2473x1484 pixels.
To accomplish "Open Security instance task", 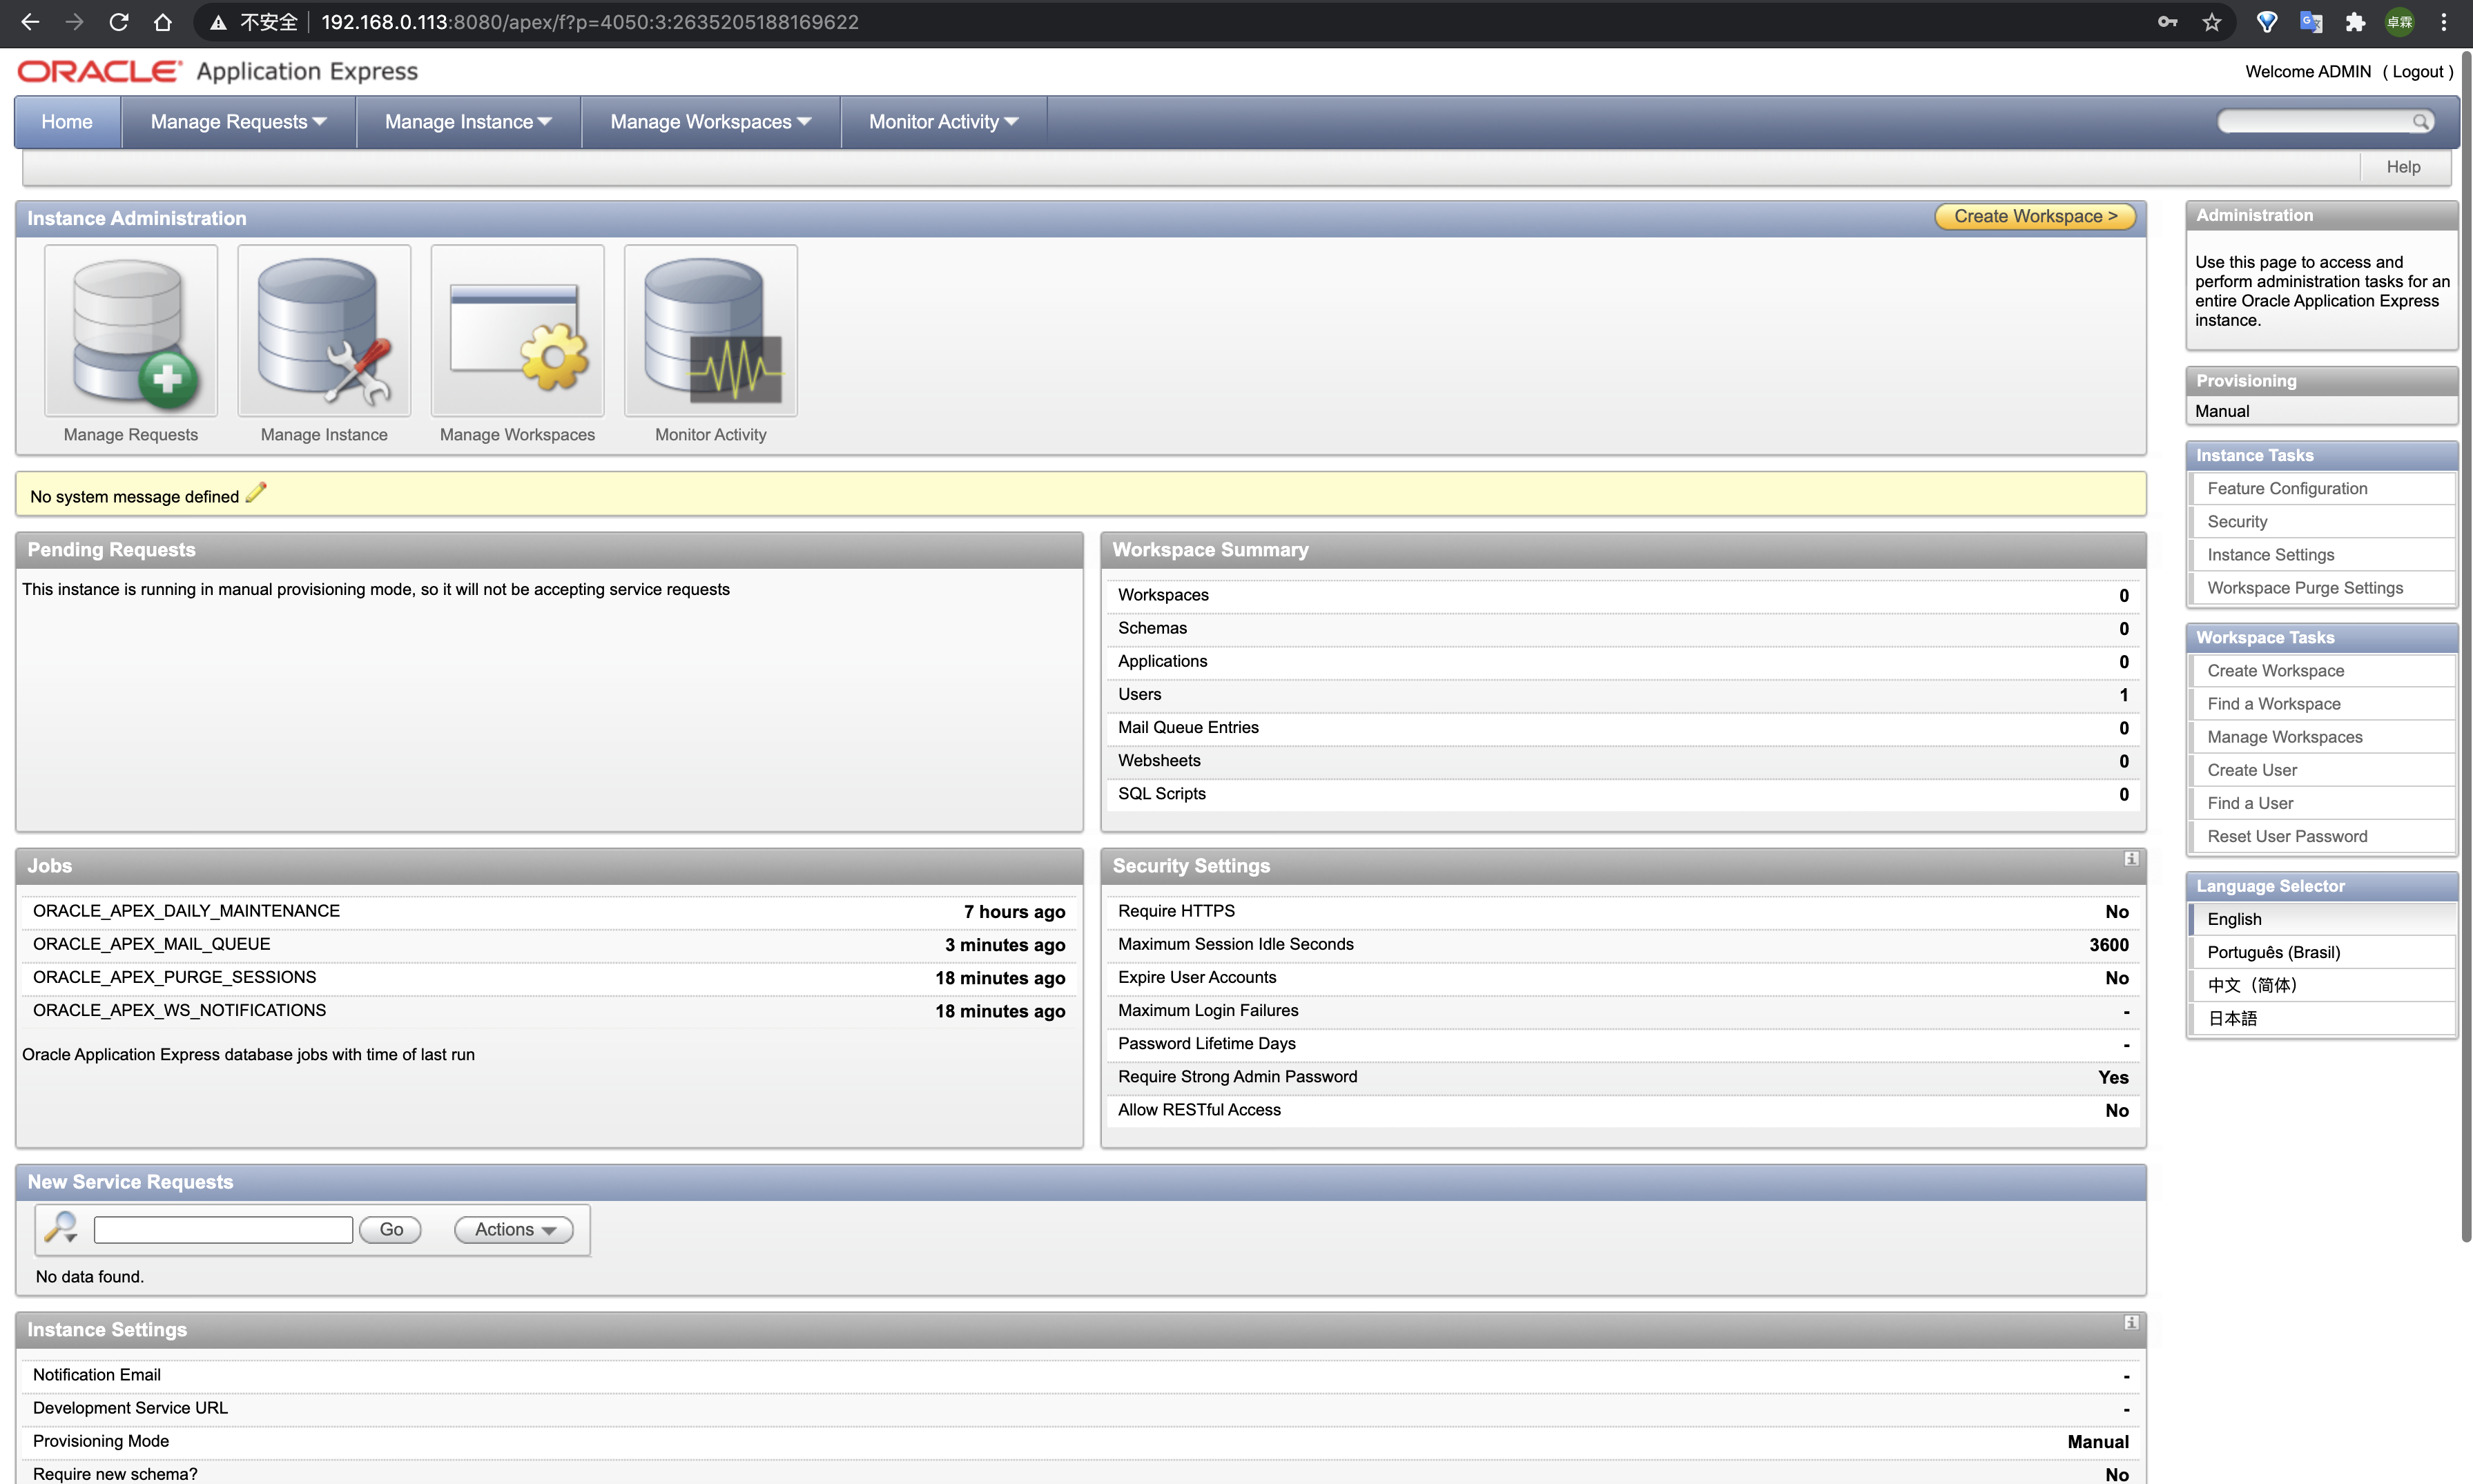I will click(x=2321, y=521).
